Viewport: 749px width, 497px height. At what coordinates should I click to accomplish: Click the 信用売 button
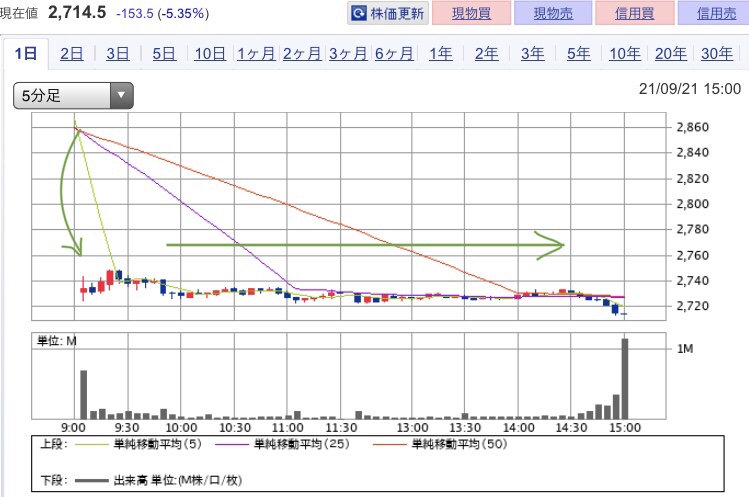tap(715, 13)
